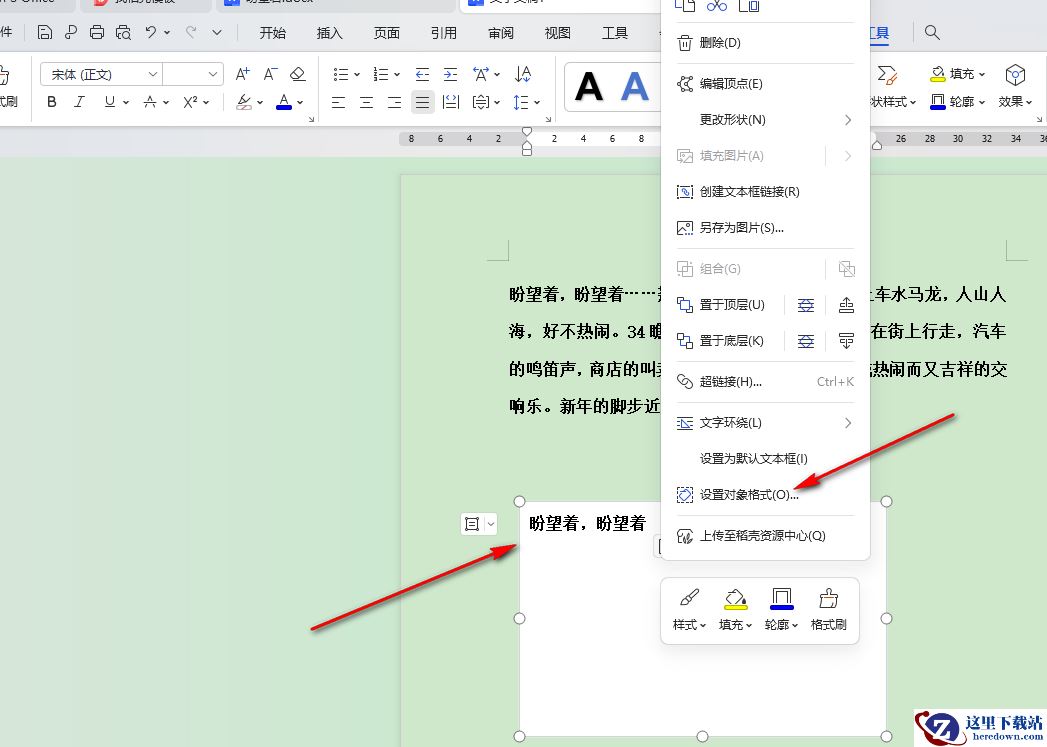Click 格式刷 in mini toolbar
Screen dimensions: 1047x747
[x=828, y=610]
